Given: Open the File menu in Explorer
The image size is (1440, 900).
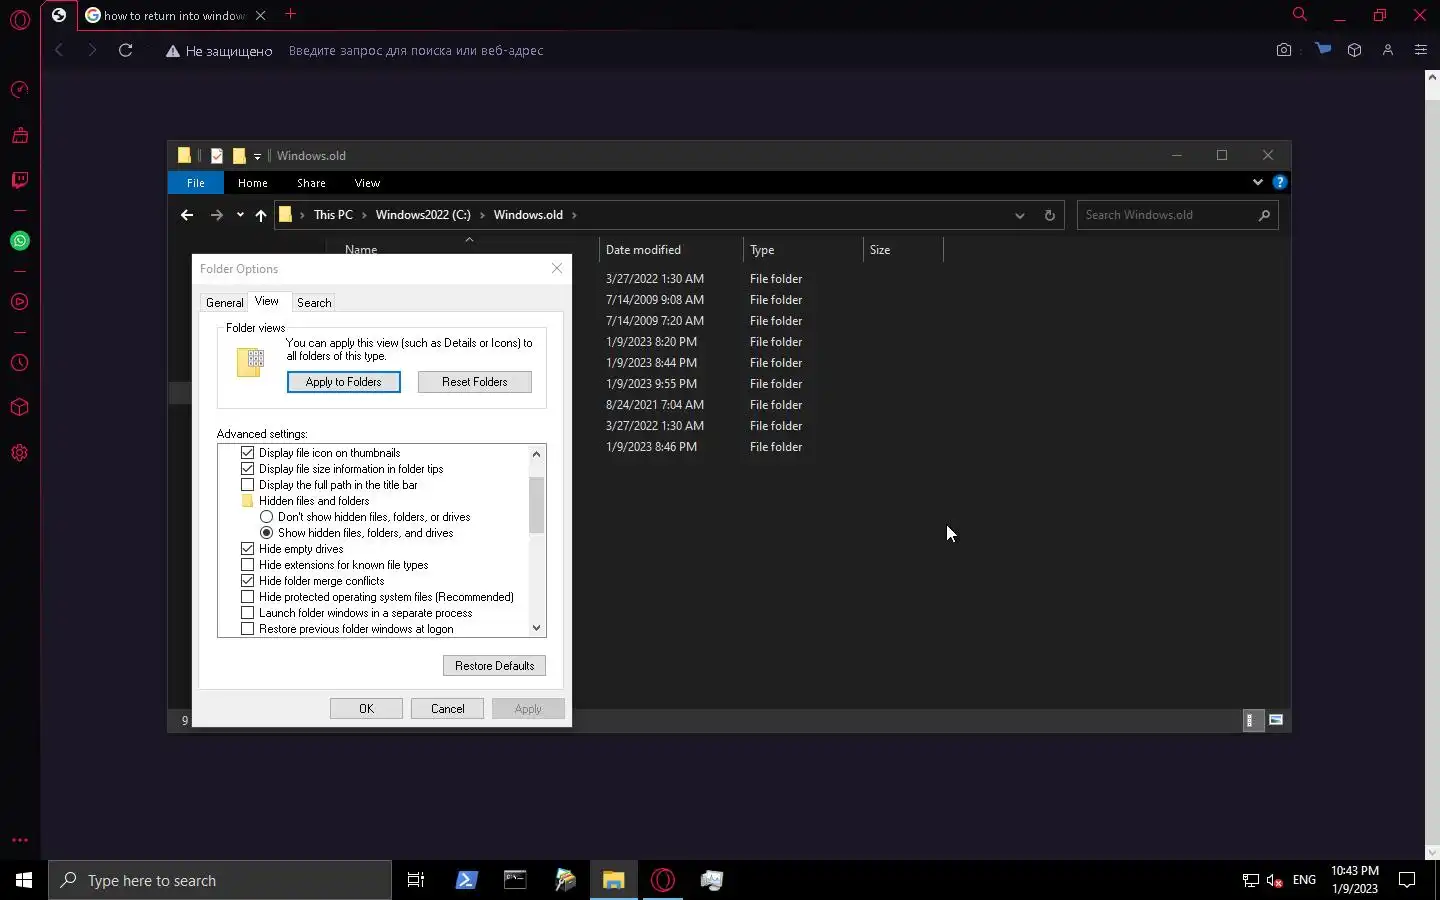Looking at the screenshot, I should point(196,183).
